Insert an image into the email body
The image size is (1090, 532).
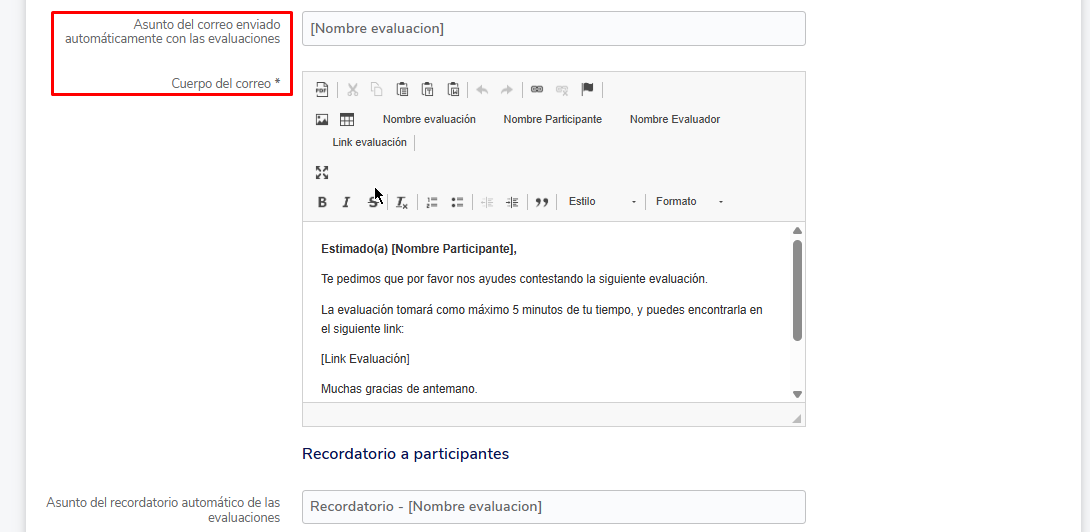(322, 120)
